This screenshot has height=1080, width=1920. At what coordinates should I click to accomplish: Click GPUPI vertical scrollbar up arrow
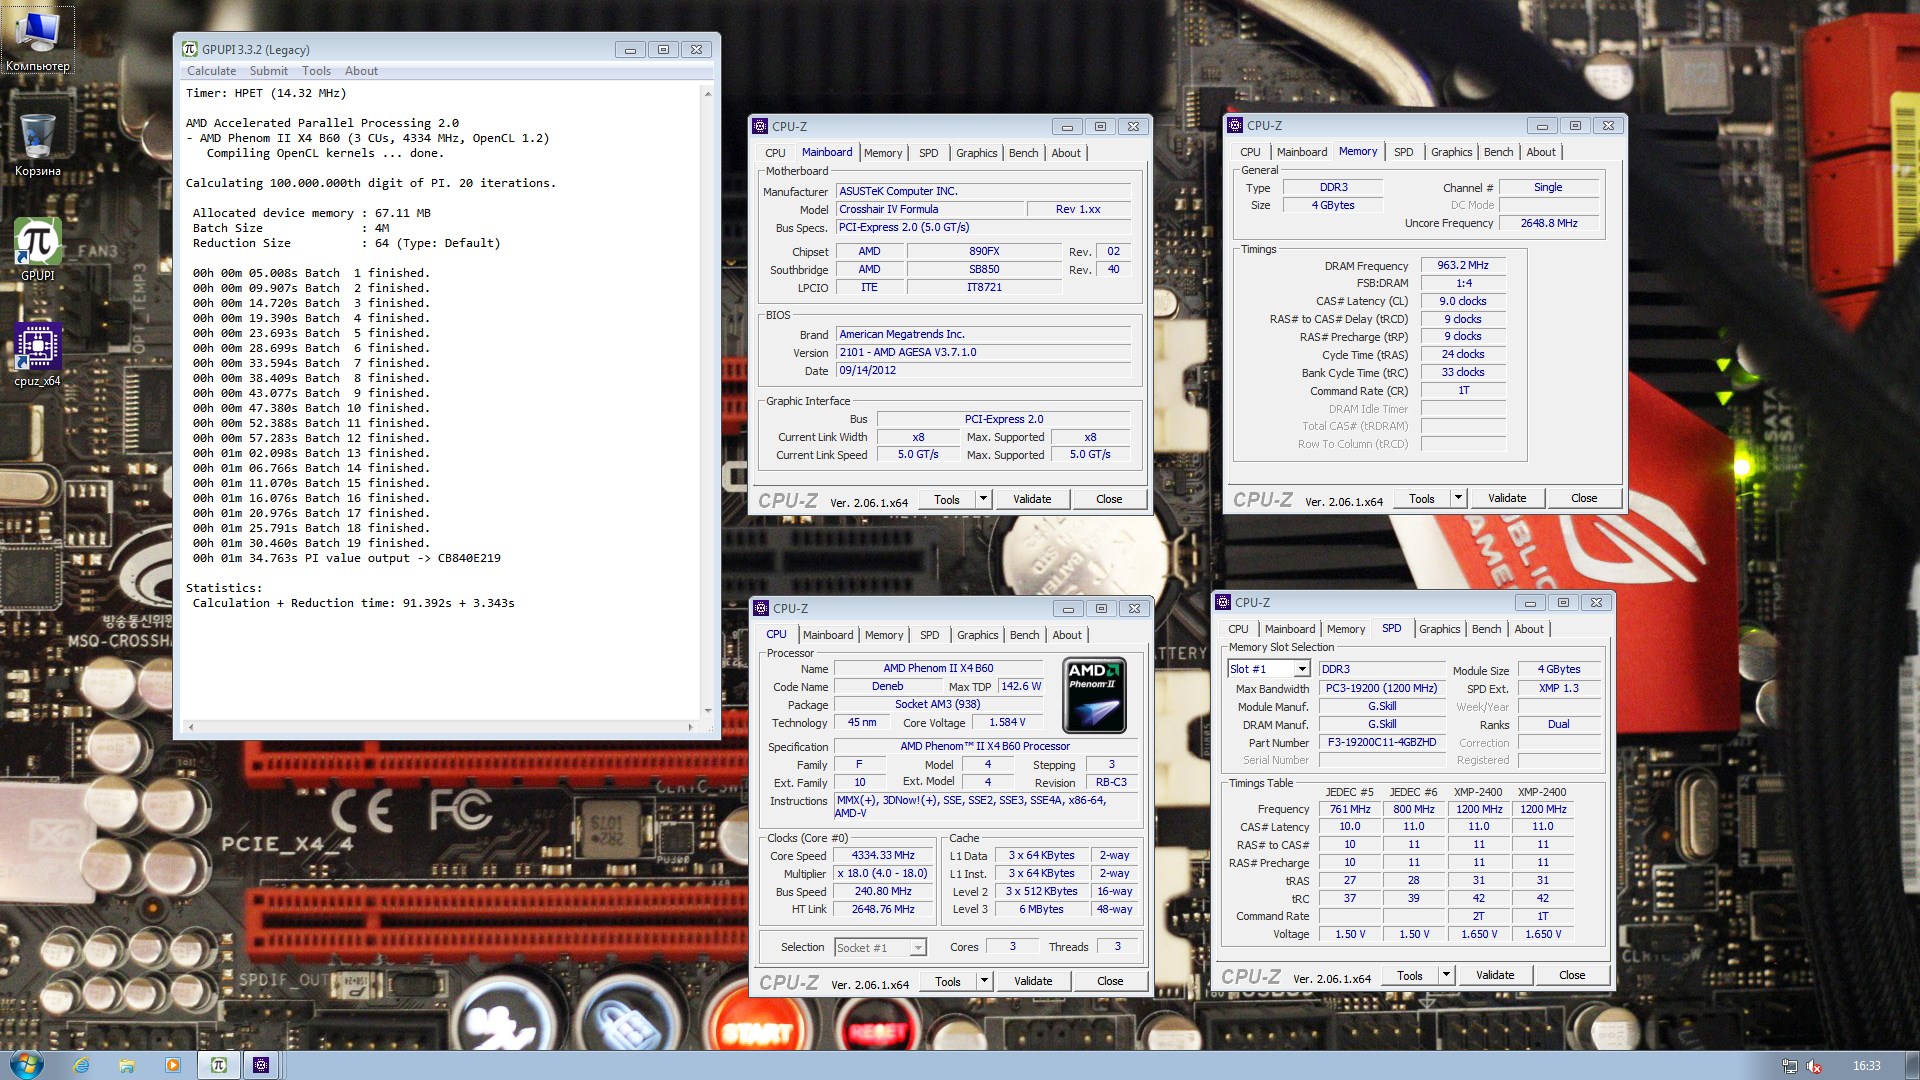pyautogui.click(x=708, y=94)
